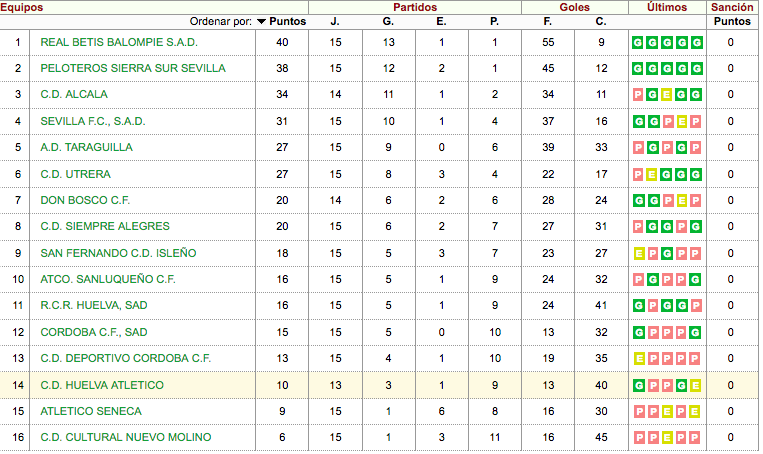The width and height of the screenshot is (763, 454).
Task: Click the sort arrow beside Puntos
Action: coord(261,21)
